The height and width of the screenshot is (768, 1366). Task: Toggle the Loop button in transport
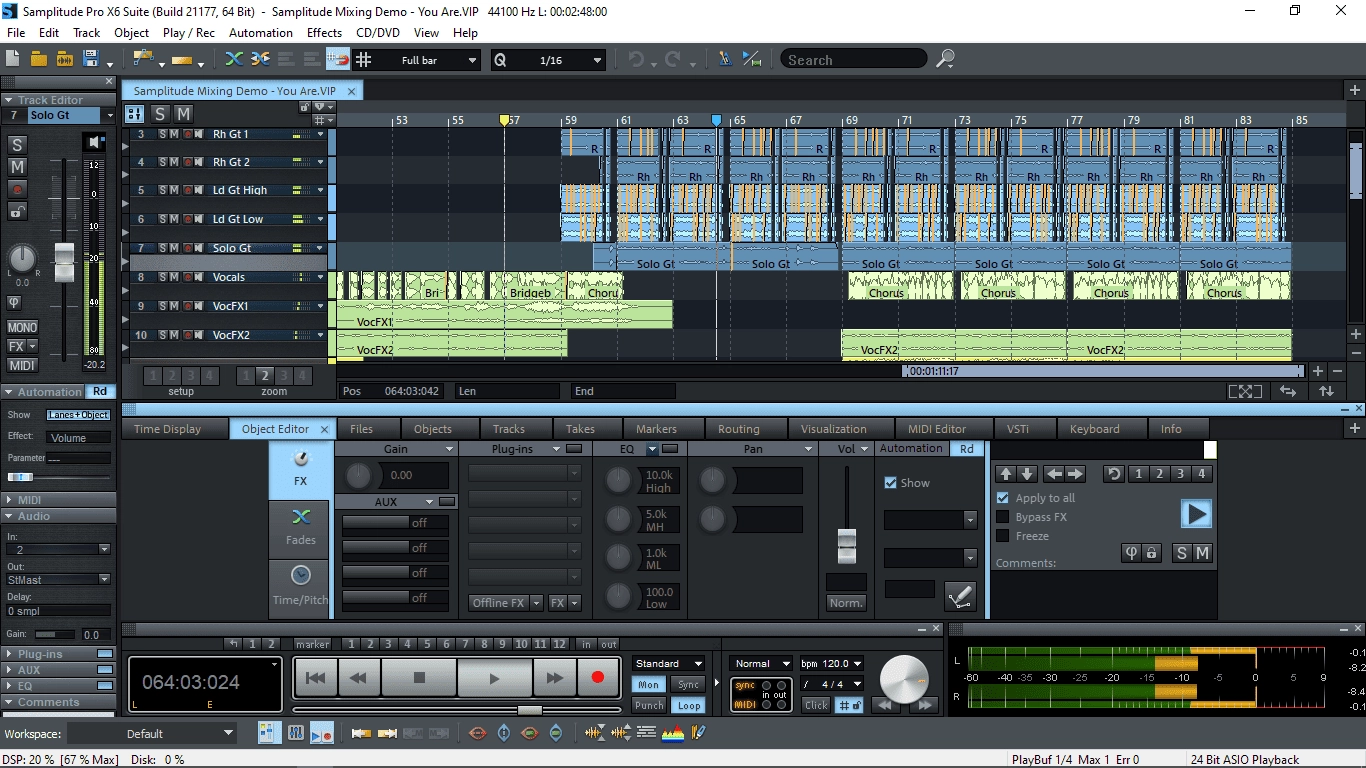point(688,705)
